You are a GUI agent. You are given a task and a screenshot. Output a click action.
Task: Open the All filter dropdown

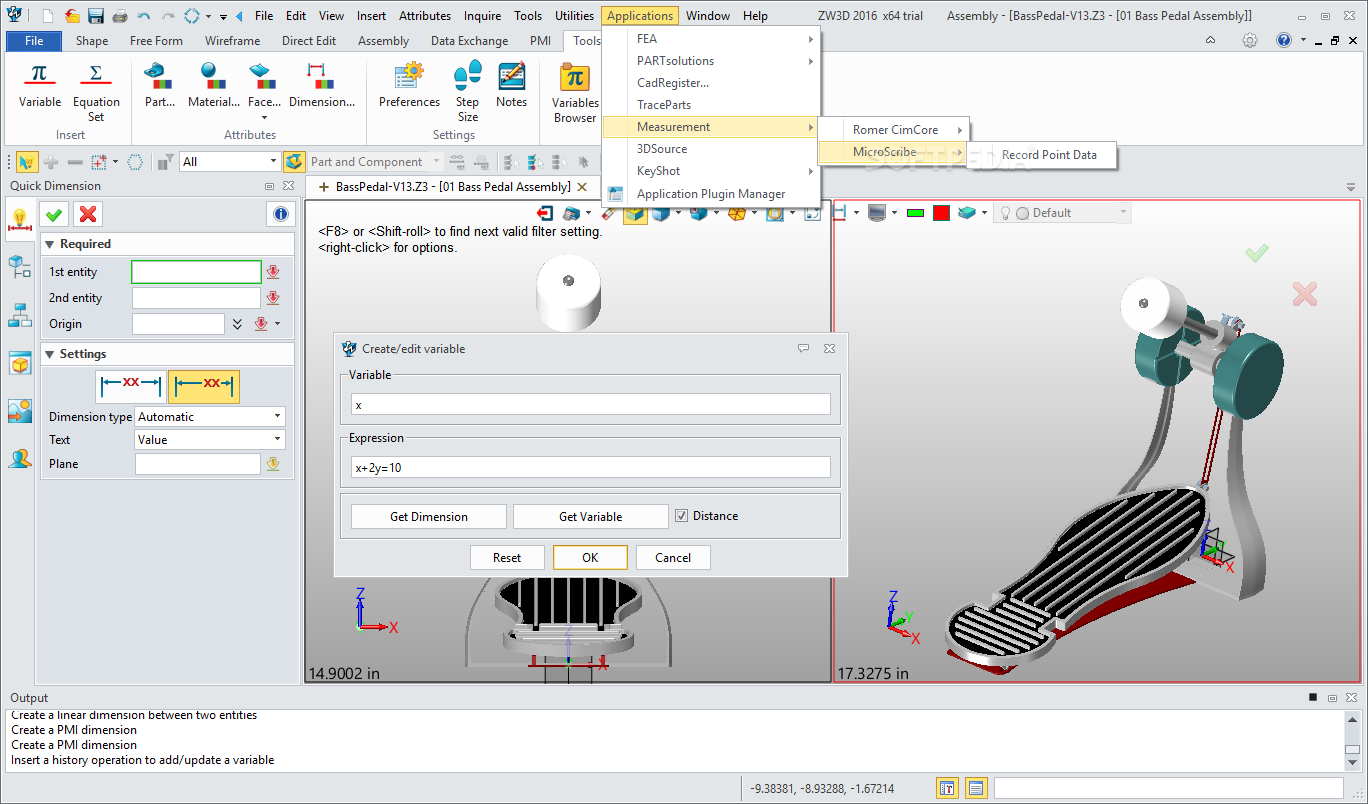coord(230,161)
